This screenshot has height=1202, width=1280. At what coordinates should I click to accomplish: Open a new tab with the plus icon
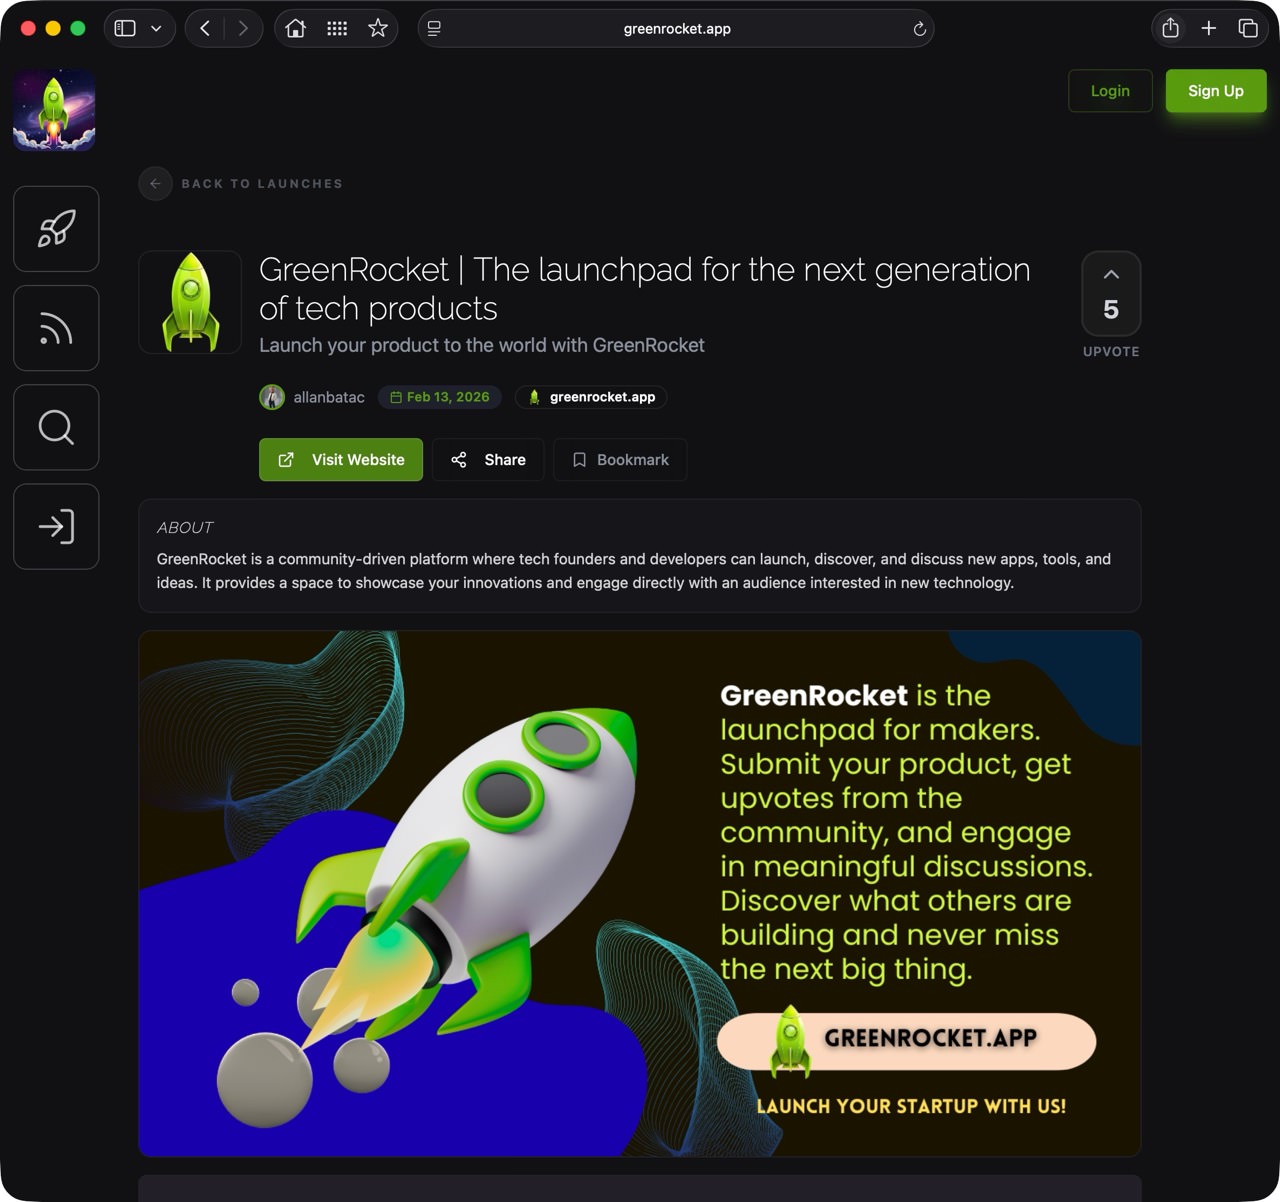pos(1209,28)
